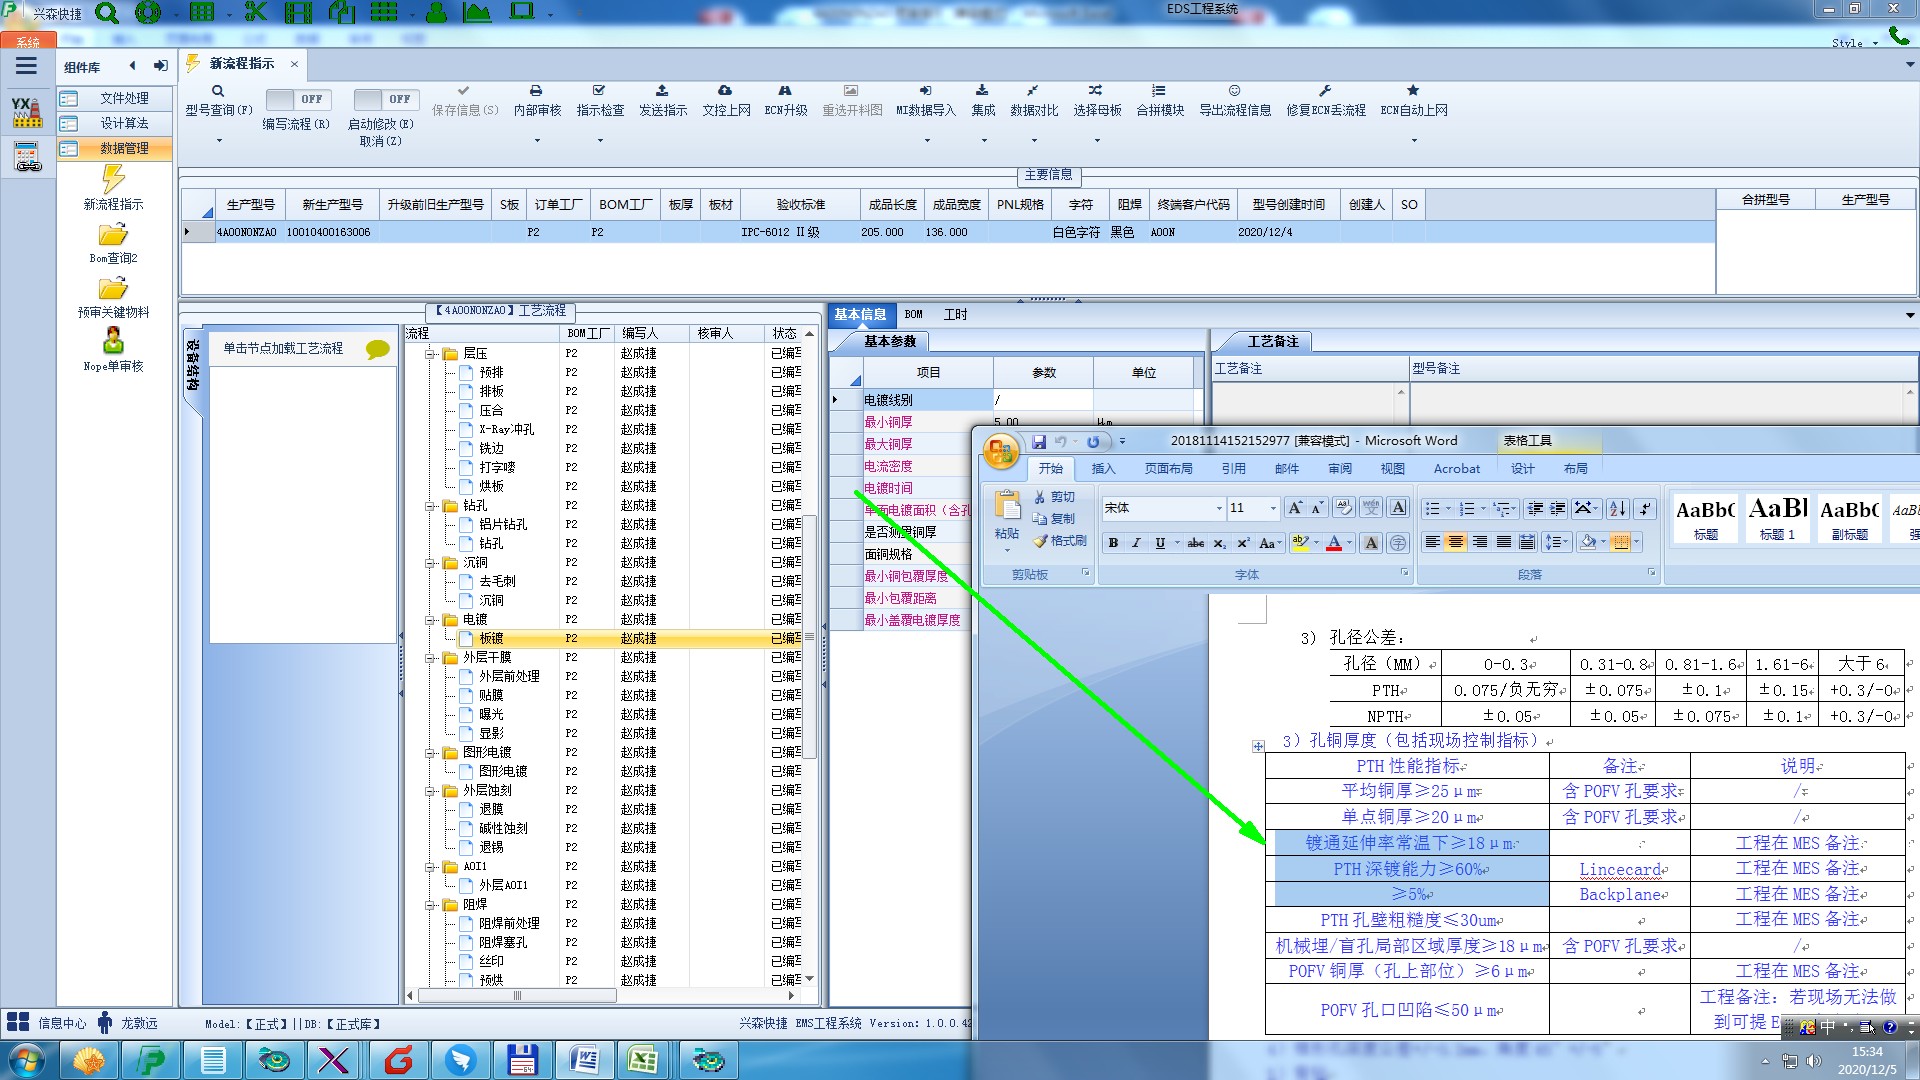
Task: Click the 型号查询 magnifier icon in EDS toolbar
Action: [x=218, y=91]
